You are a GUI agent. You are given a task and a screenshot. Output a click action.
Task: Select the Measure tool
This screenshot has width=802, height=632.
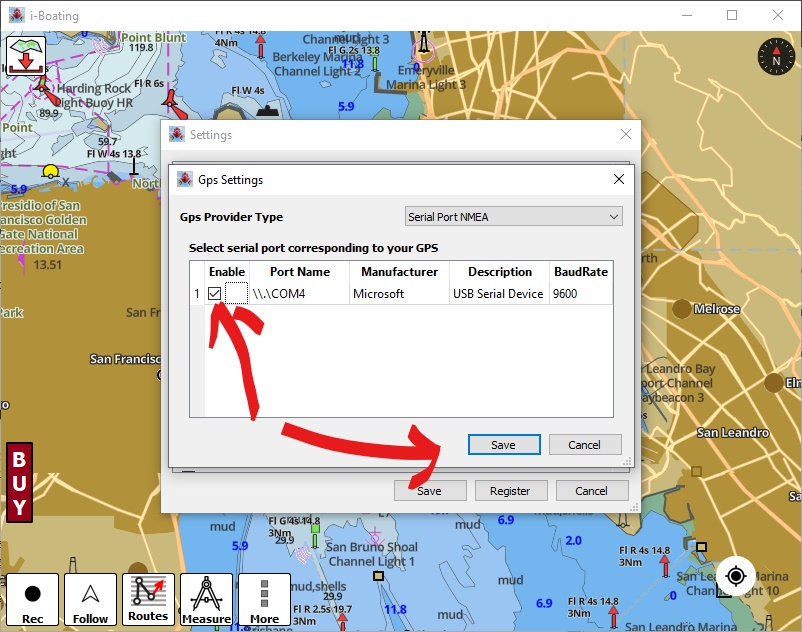coord(206,598)
